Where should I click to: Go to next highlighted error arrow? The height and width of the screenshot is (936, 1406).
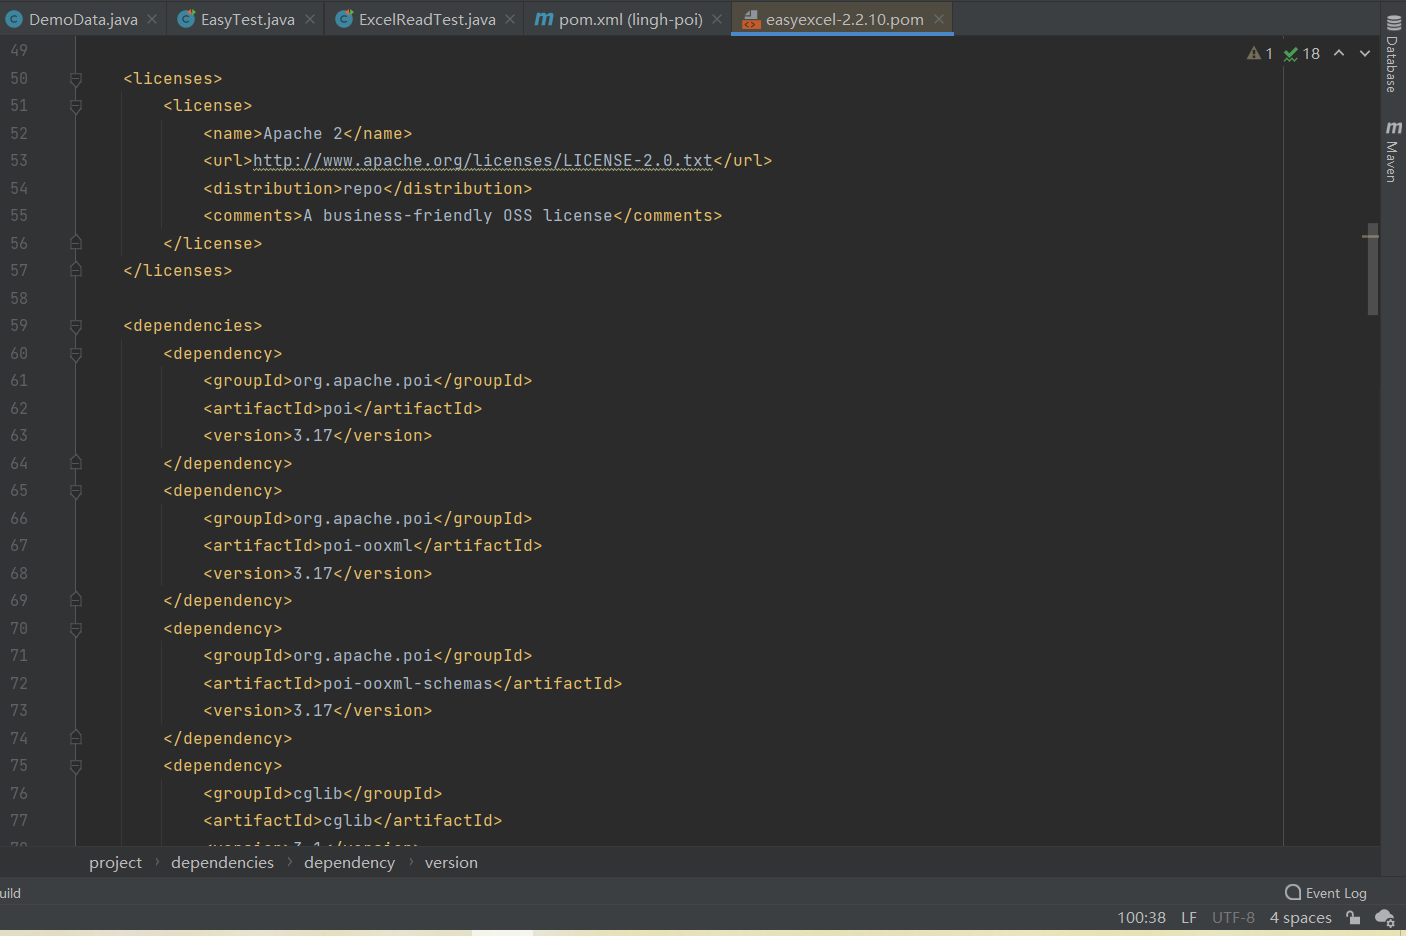click(x=1365, y=53)
